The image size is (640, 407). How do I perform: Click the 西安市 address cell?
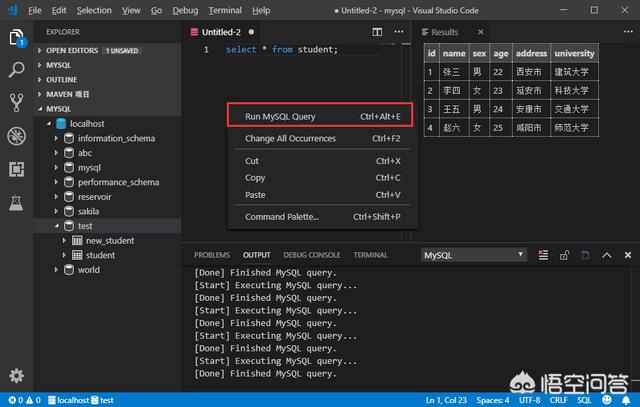[531, 72]
